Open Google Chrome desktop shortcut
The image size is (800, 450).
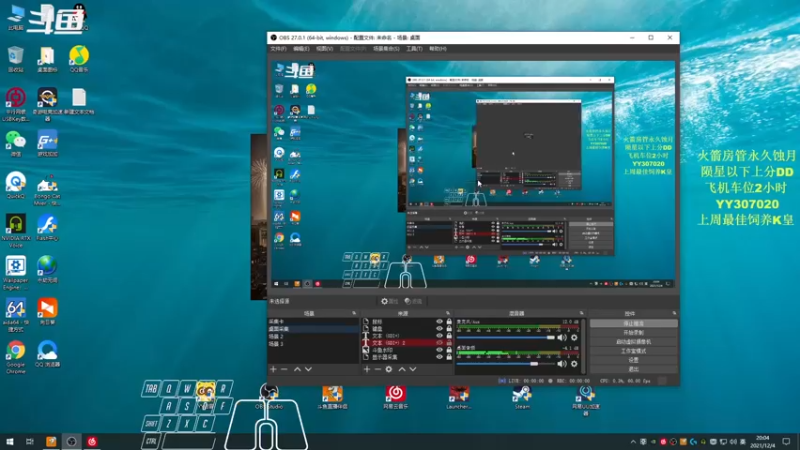16,357
